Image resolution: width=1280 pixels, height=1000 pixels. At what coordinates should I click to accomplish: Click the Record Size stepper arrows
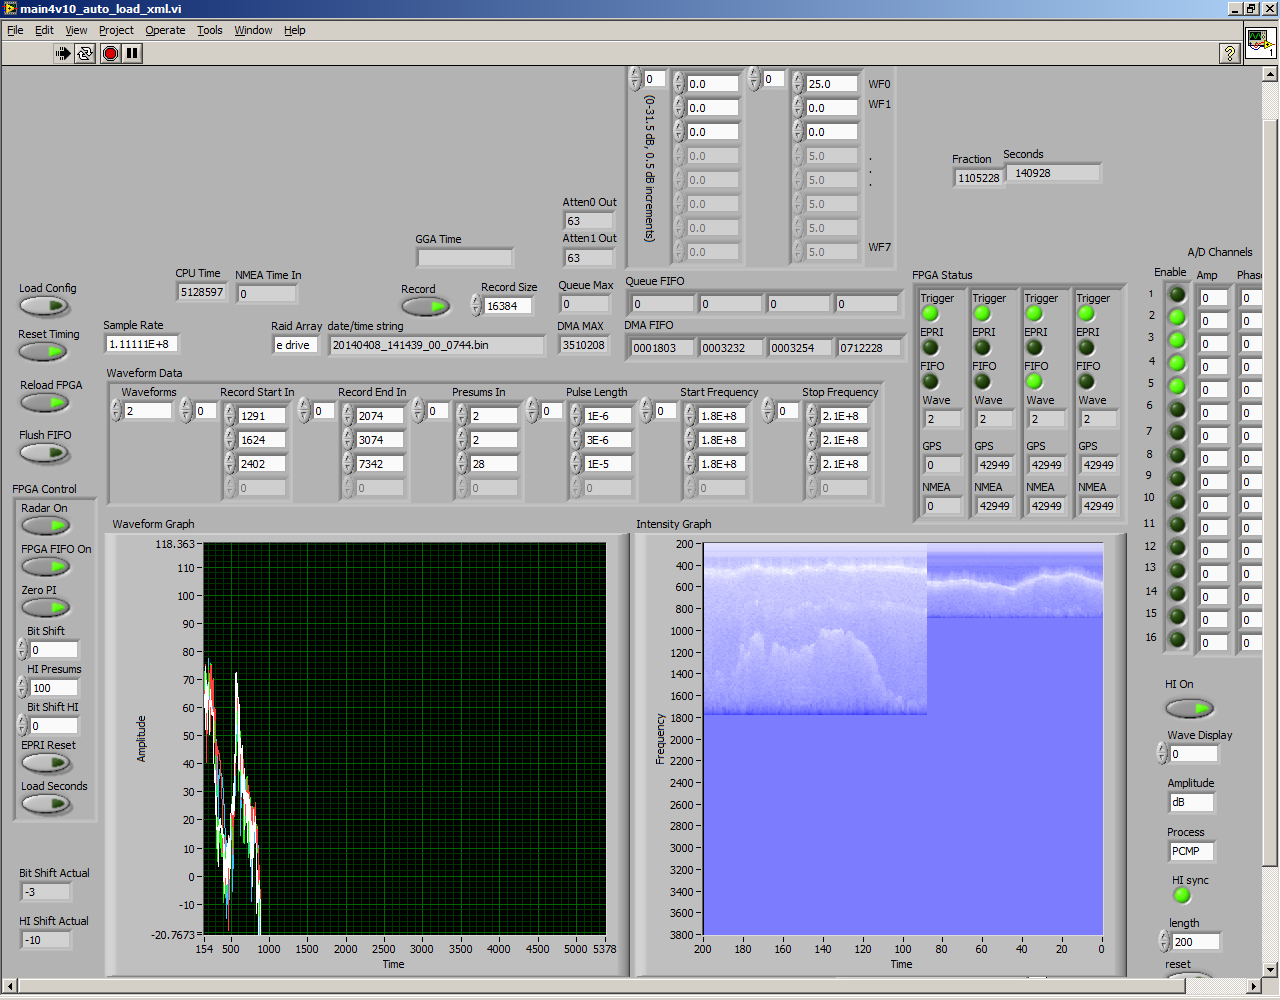(476, 306)
